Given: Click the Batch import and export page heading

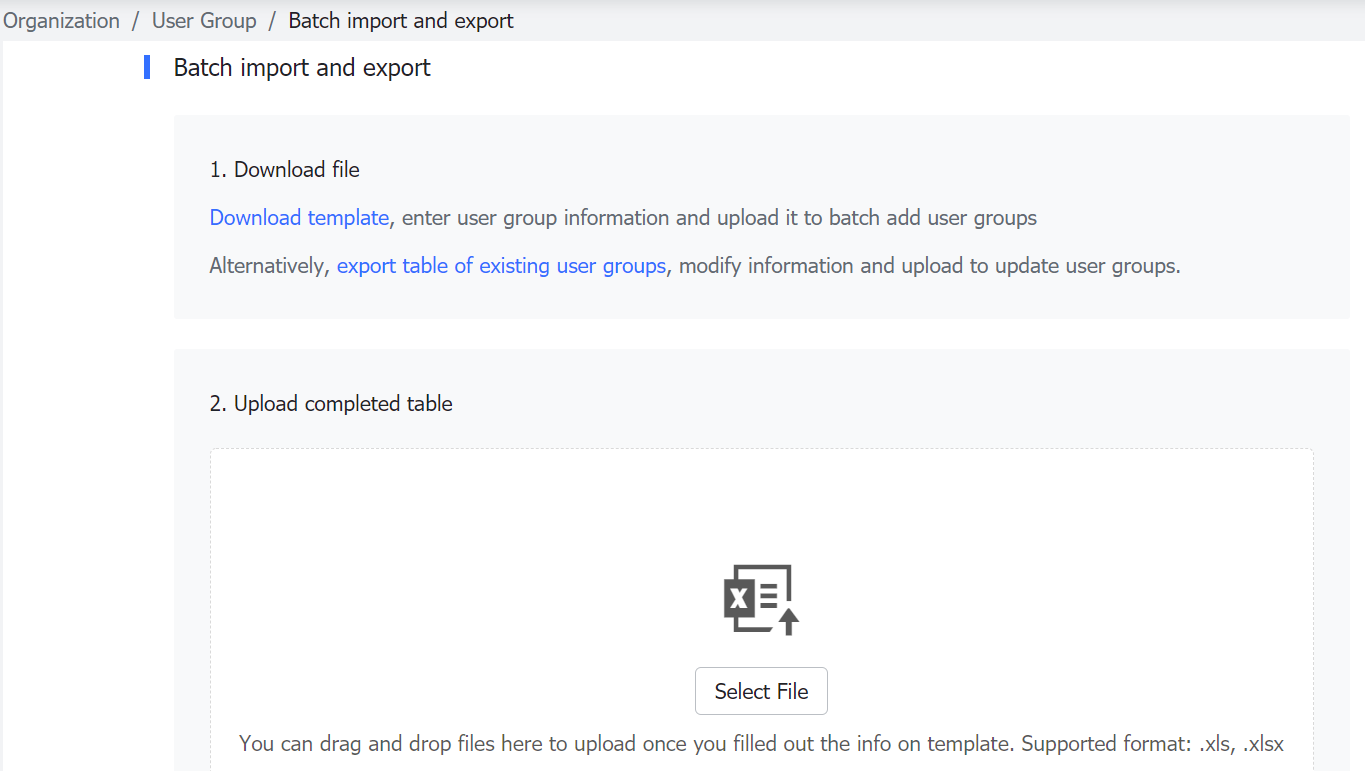Looking at the screenshot, I should [301, 67].
